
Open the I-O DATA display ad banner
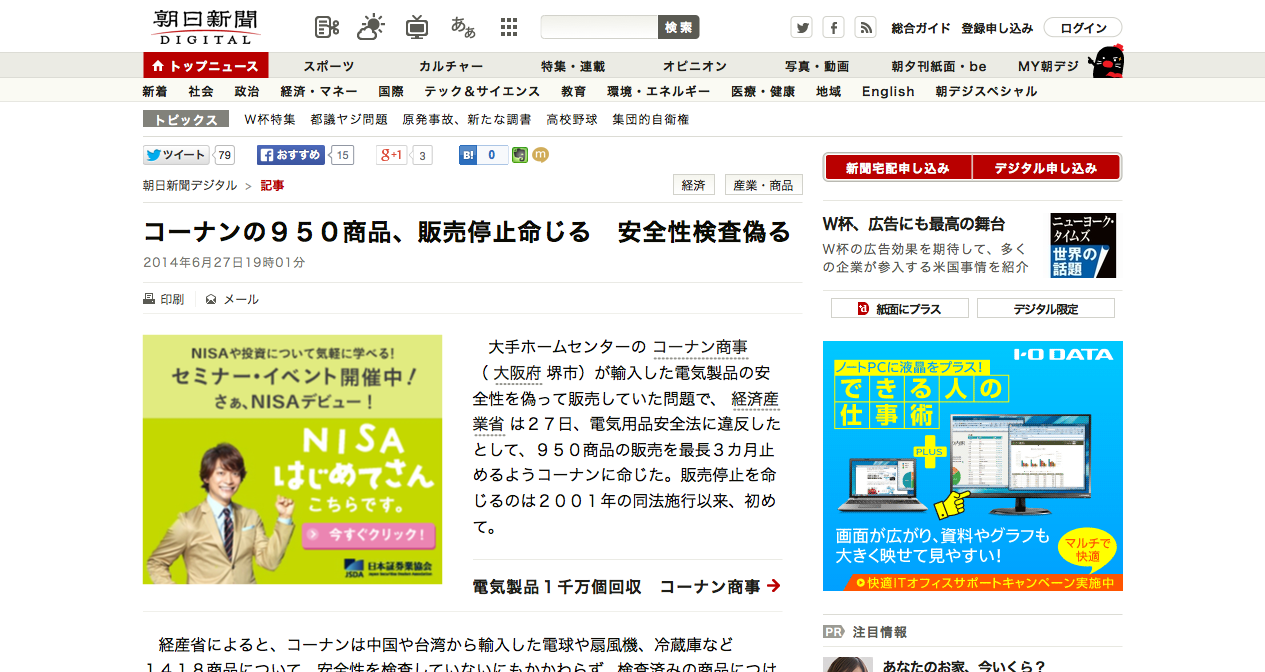pos(973,466)
